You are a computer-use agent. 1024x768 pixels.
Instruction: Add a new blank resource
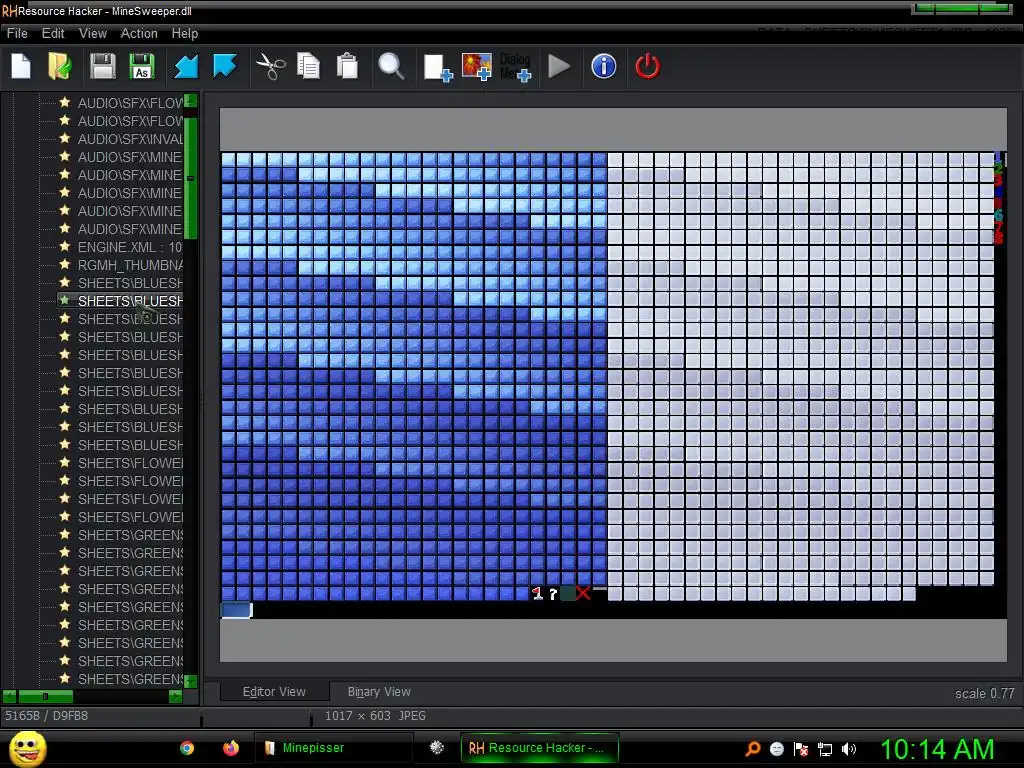tap(438, 67)
